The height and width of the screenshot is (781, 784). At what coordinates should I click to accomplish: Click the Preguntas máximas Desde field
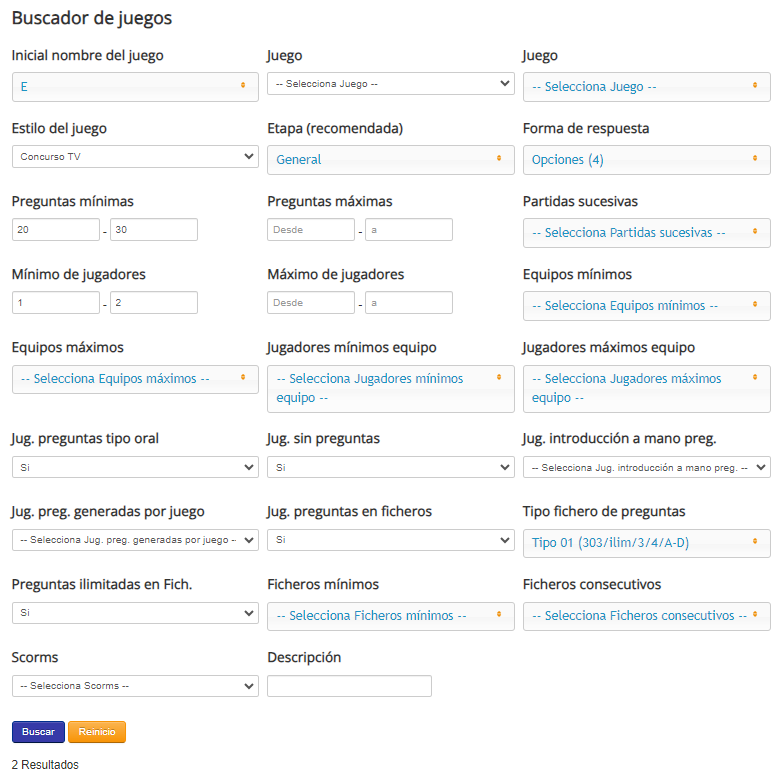click(x=311, y=230)
